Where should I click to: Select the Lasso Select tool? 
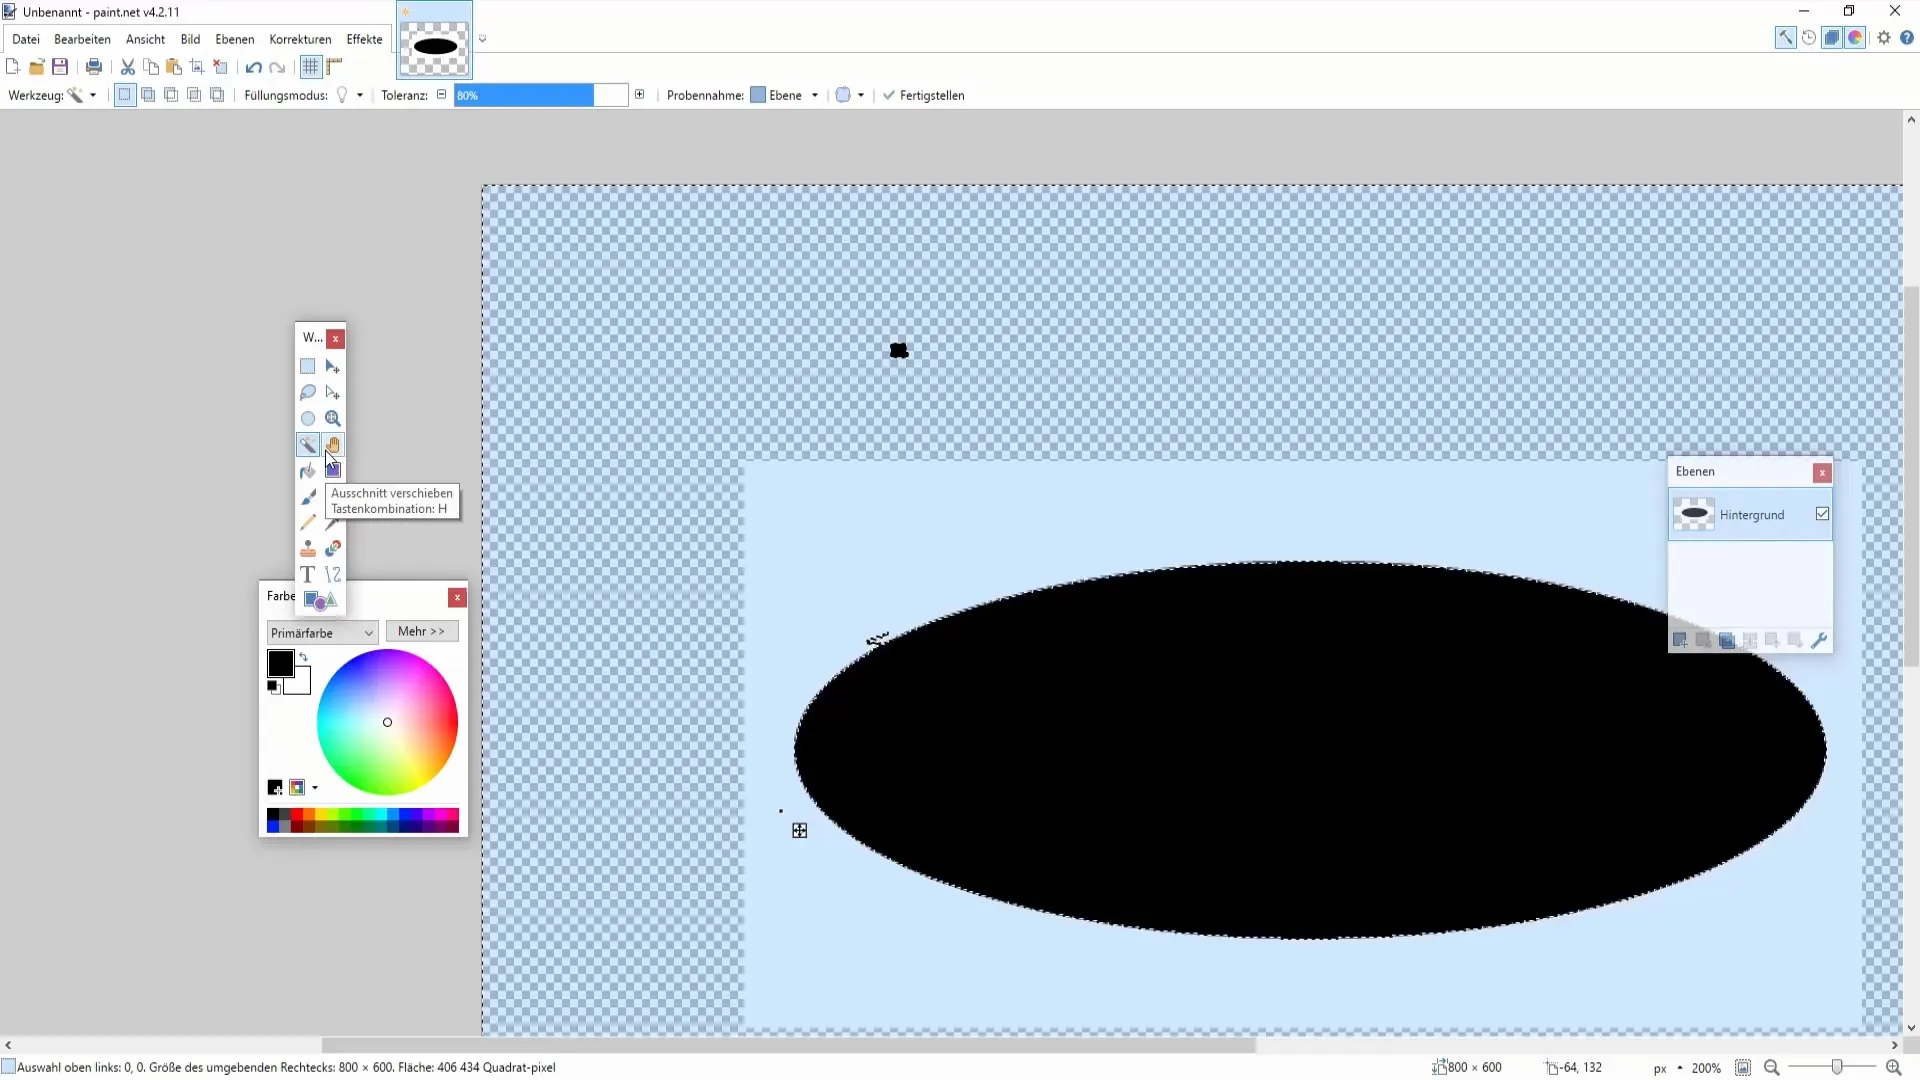[x=308, y=392]
